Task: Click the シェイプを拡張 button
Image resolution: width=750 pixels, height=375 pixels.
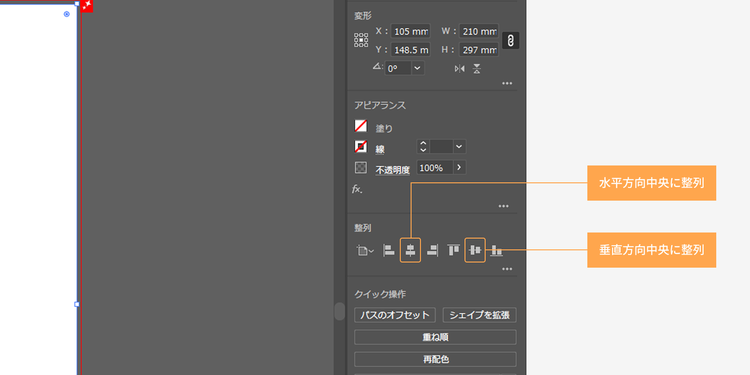Action: click(480, 315)
